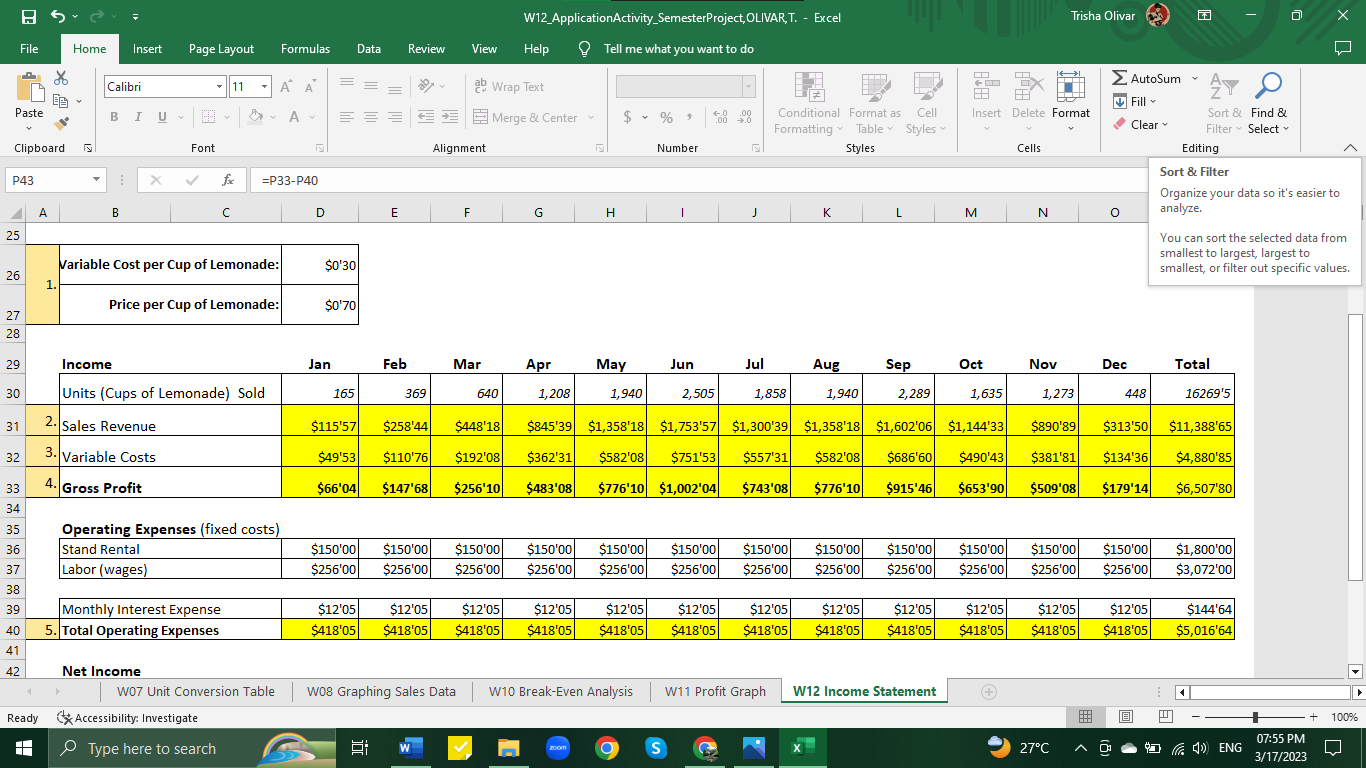
Task: Toggle Center horizontal alignment
Action: click(x=370, y=117)
